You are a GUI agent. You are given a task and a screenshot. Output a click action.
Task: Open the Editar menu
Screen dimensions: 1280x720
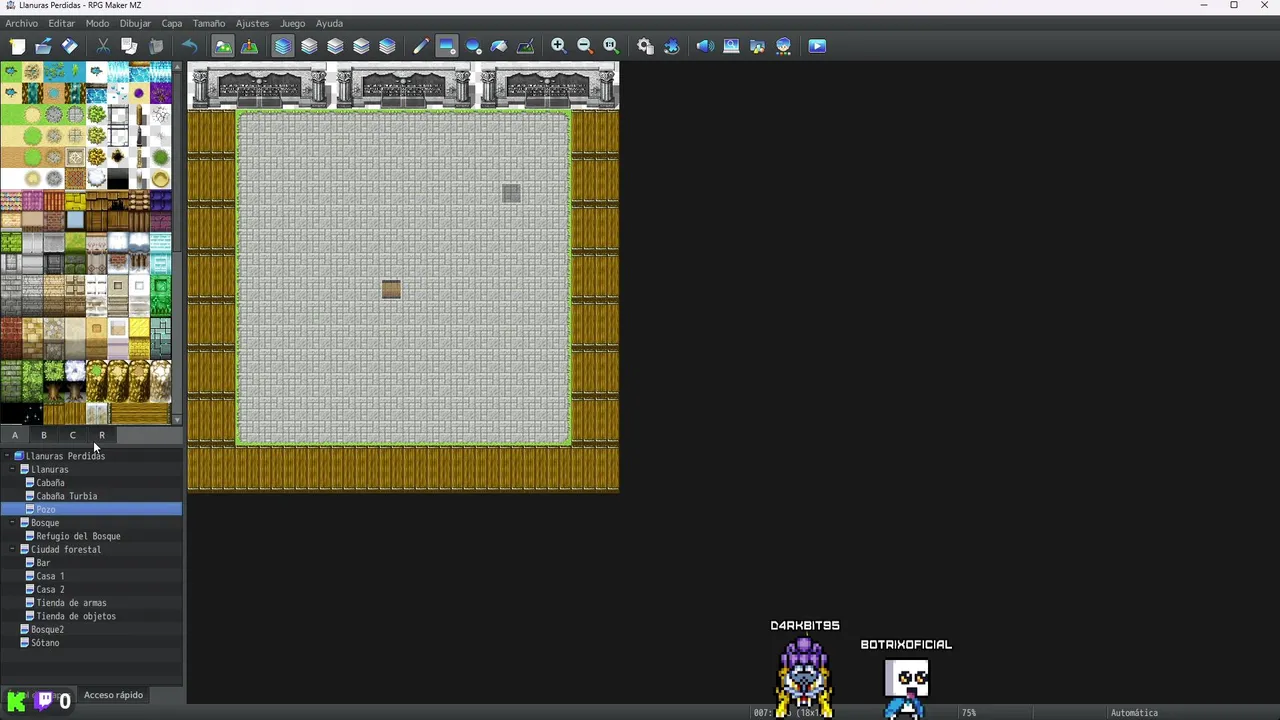coord(61,23)
